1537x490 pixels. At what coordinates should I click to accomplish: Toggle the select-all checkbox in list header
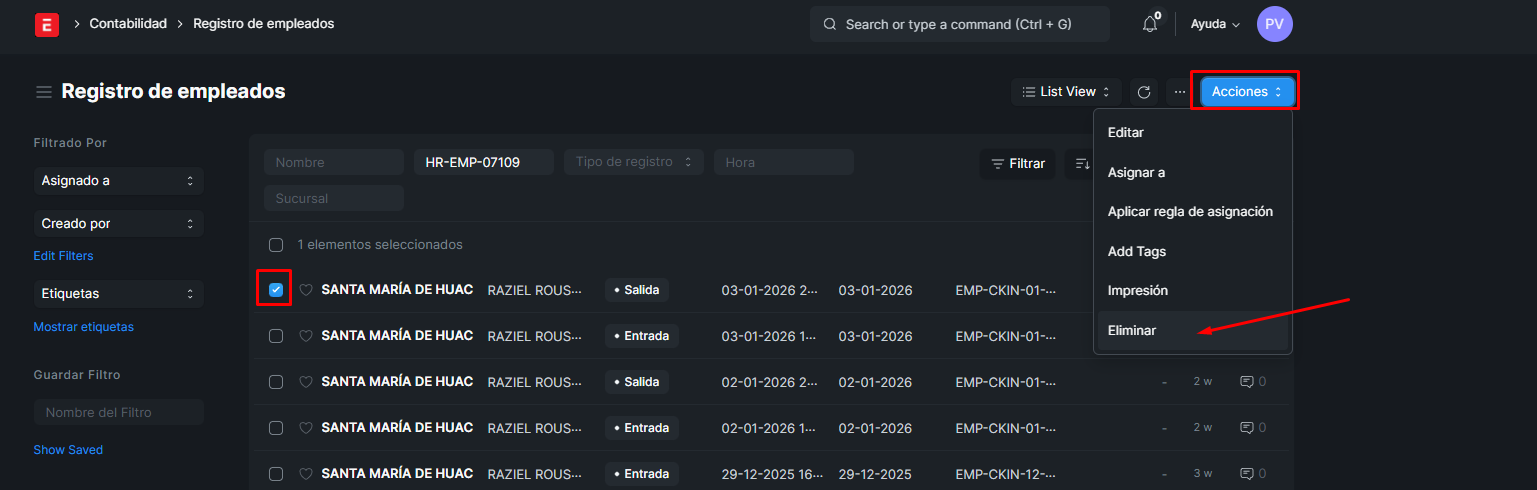pyautogui.click(x=276, y=245)
